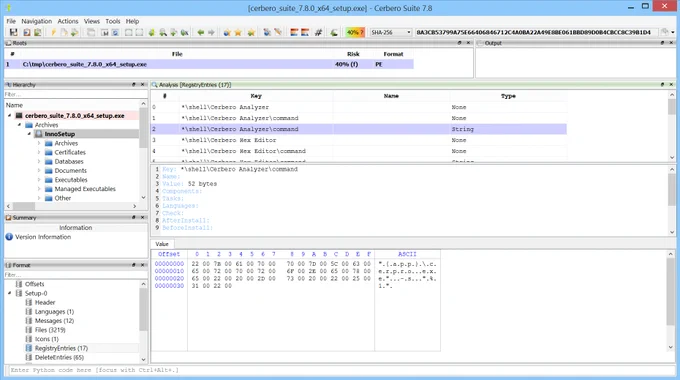Open the Help menu
The height and width of the screenshot is (380, 680).
point(132,21)
